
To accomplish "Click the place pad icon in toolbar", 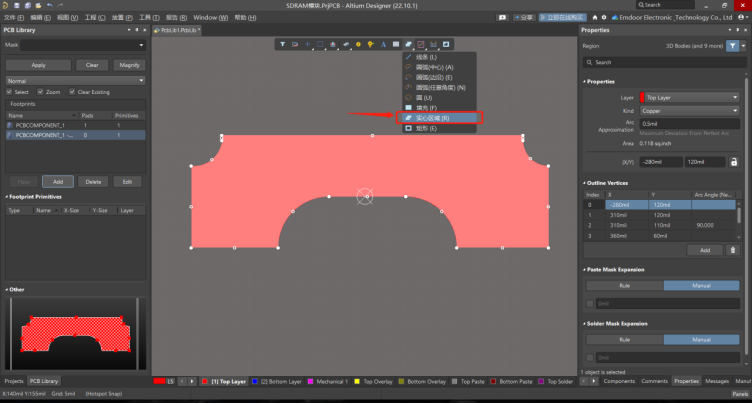I will pos(358,44).
